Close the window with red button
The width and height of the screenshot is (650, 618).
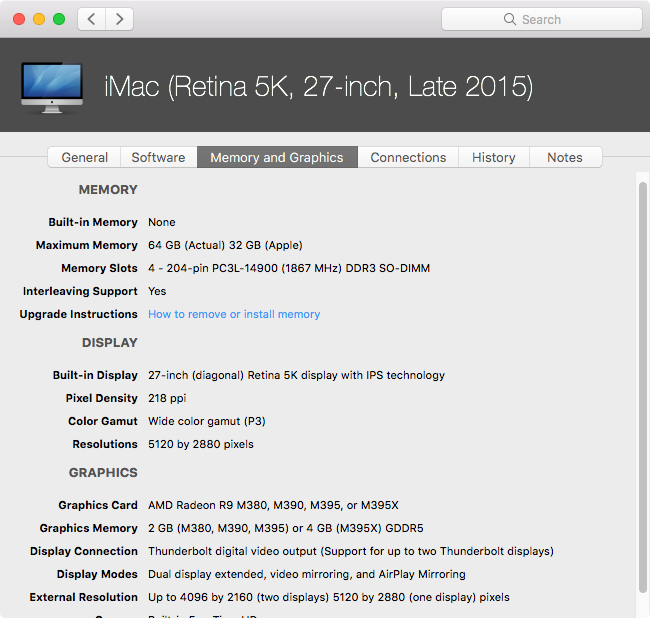pyautogui.click(x=19, y=19)
